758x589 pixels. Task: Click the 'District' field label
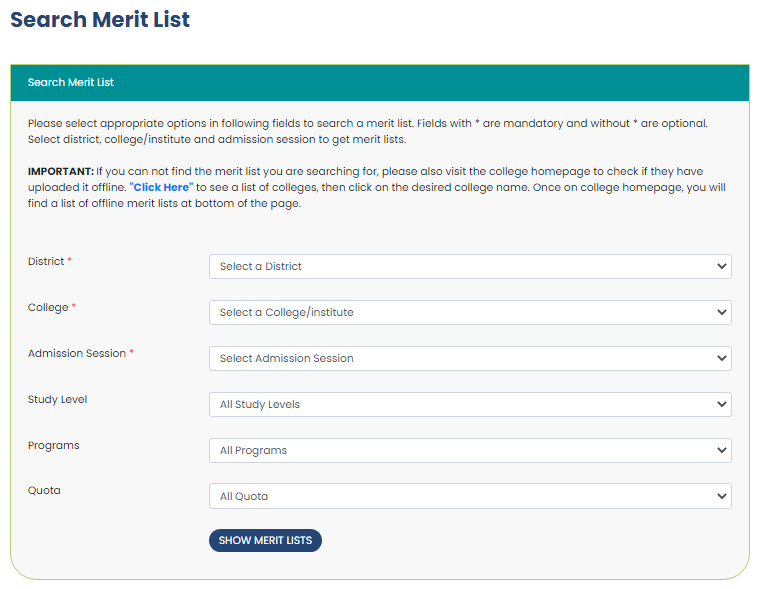click(46, 262)
